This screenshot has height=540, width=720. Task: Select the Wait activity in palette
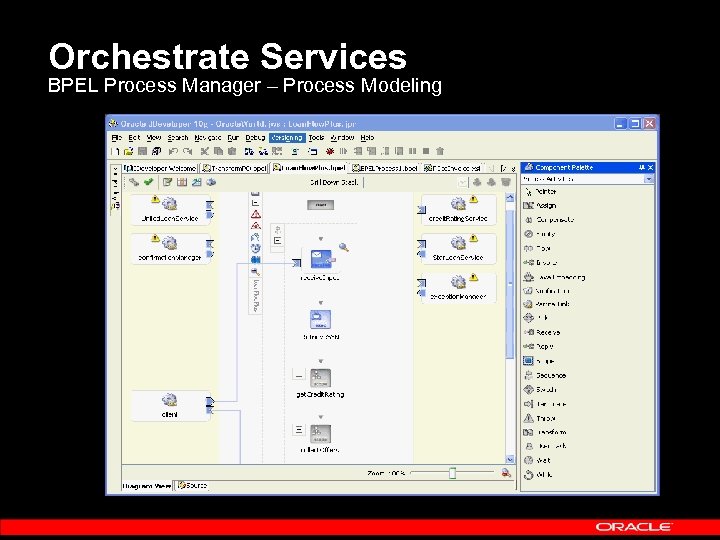(x=537, y=460)
